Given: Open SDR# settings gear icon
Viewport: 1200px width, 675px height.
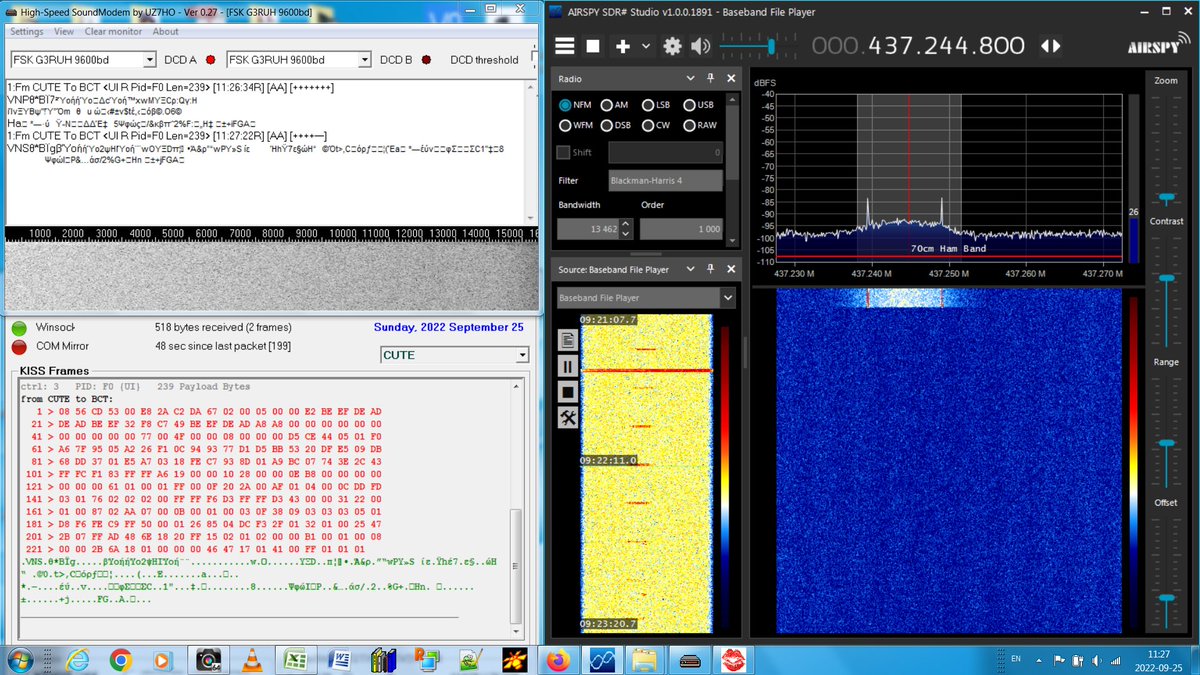Looking at the screenshot, I should pyautogui.click(x=672, y=46).
